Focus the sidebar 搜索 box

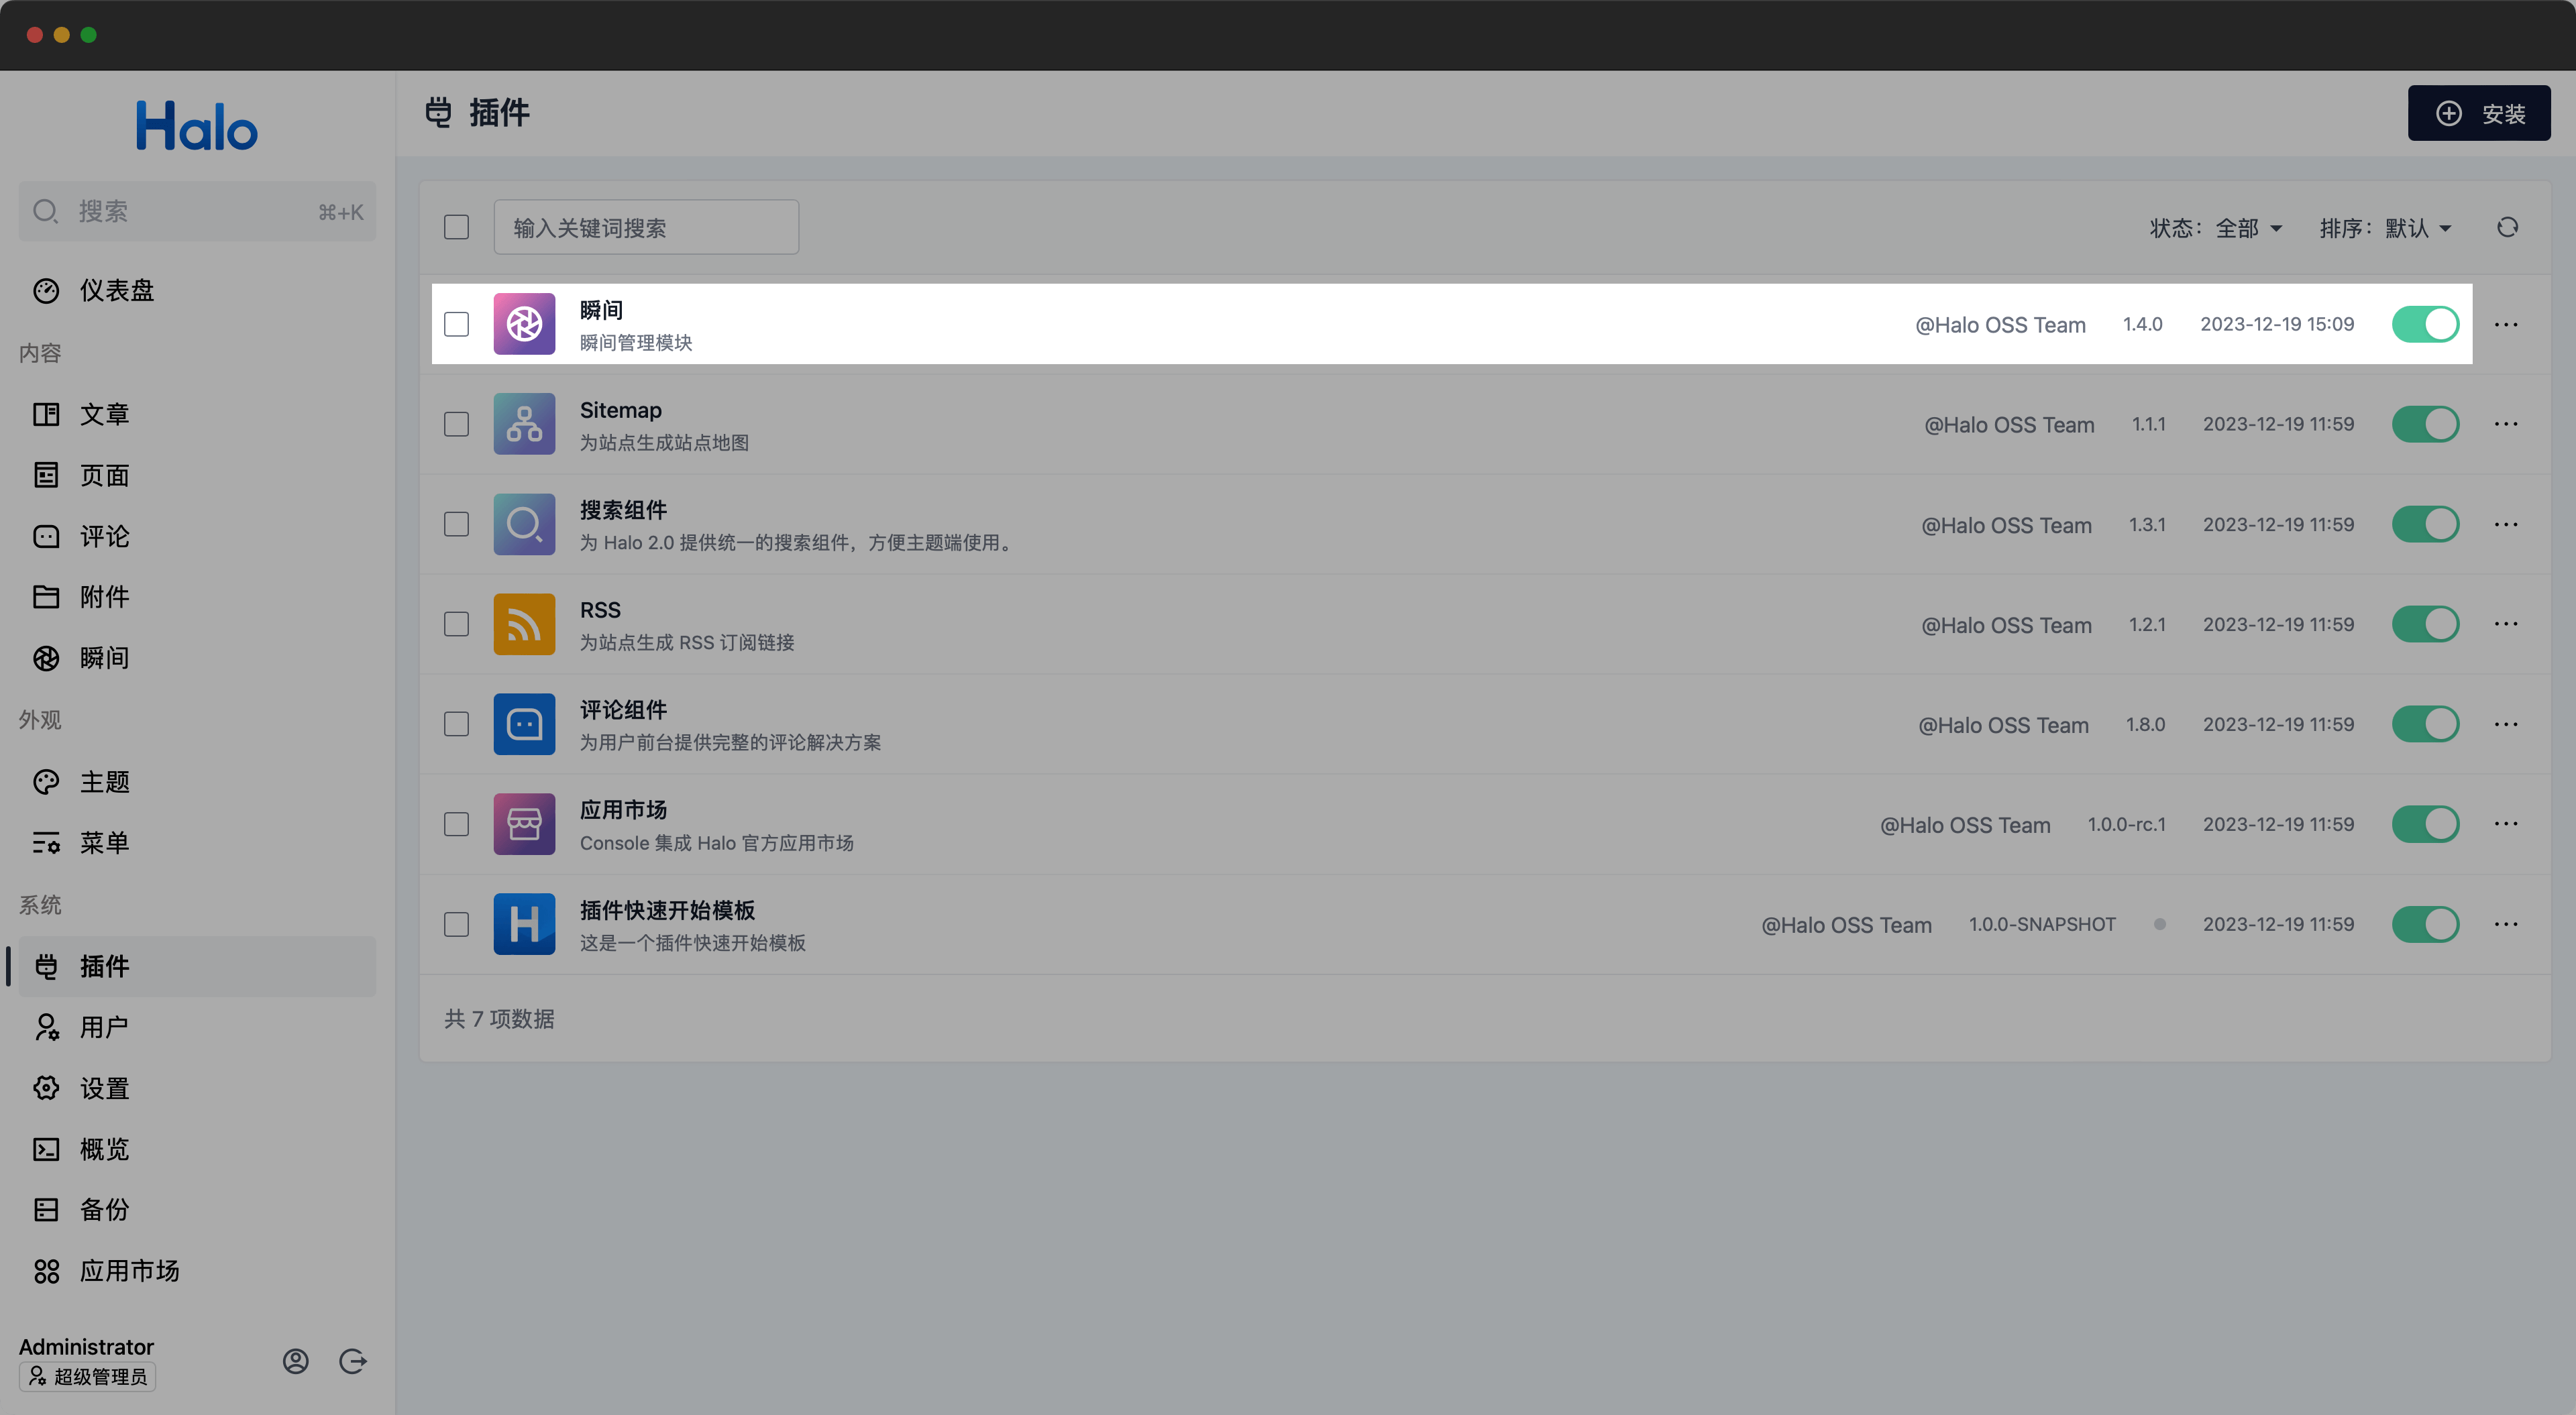[197, 211]
